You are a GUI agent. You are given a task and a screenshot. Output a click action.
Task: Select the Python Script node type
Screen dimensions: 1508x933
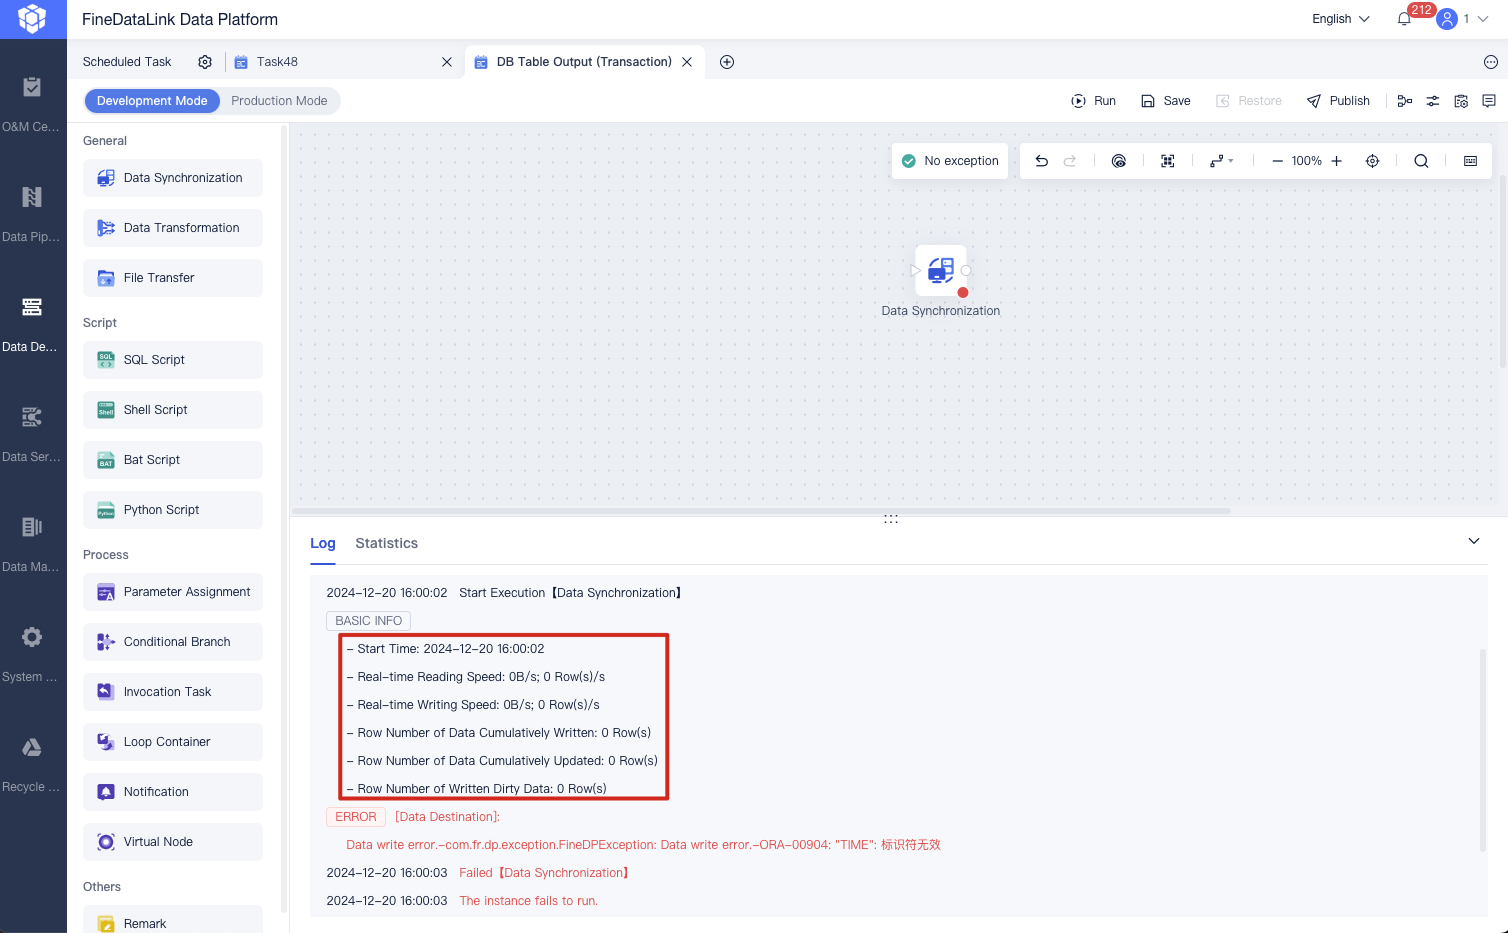click(173, 510)
